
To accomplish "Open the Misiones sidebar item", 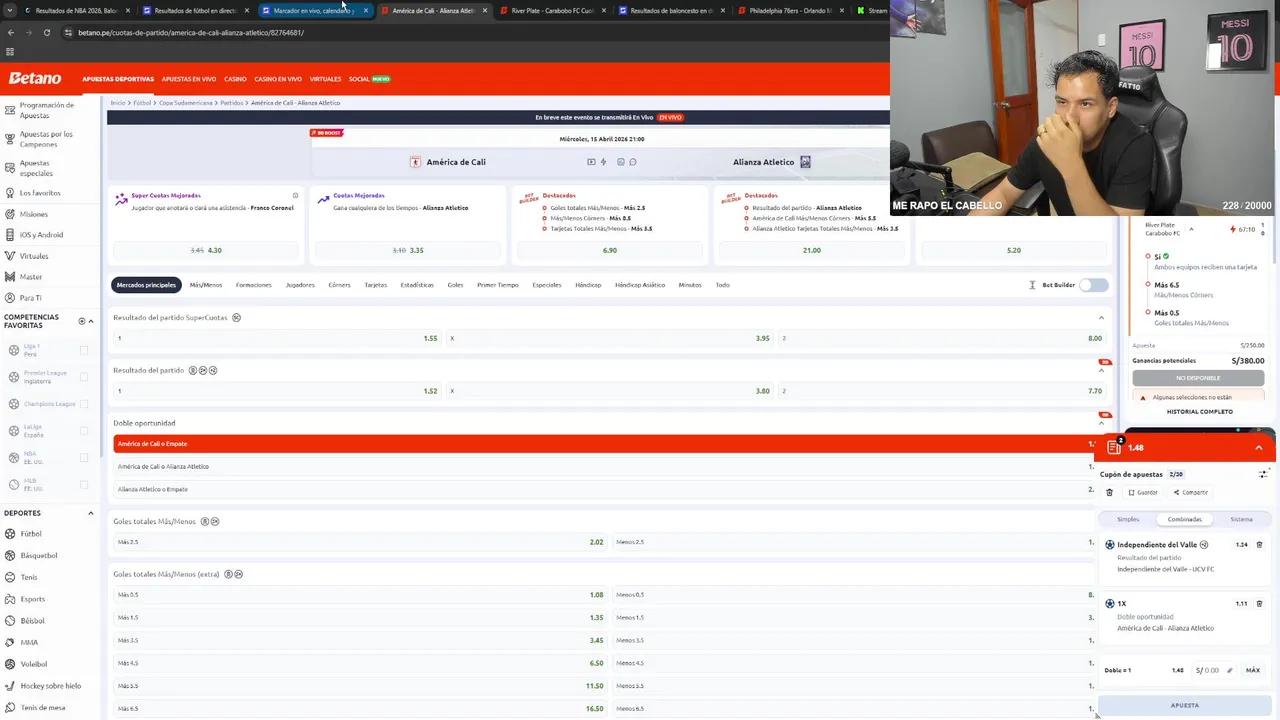I will point(33,214).
